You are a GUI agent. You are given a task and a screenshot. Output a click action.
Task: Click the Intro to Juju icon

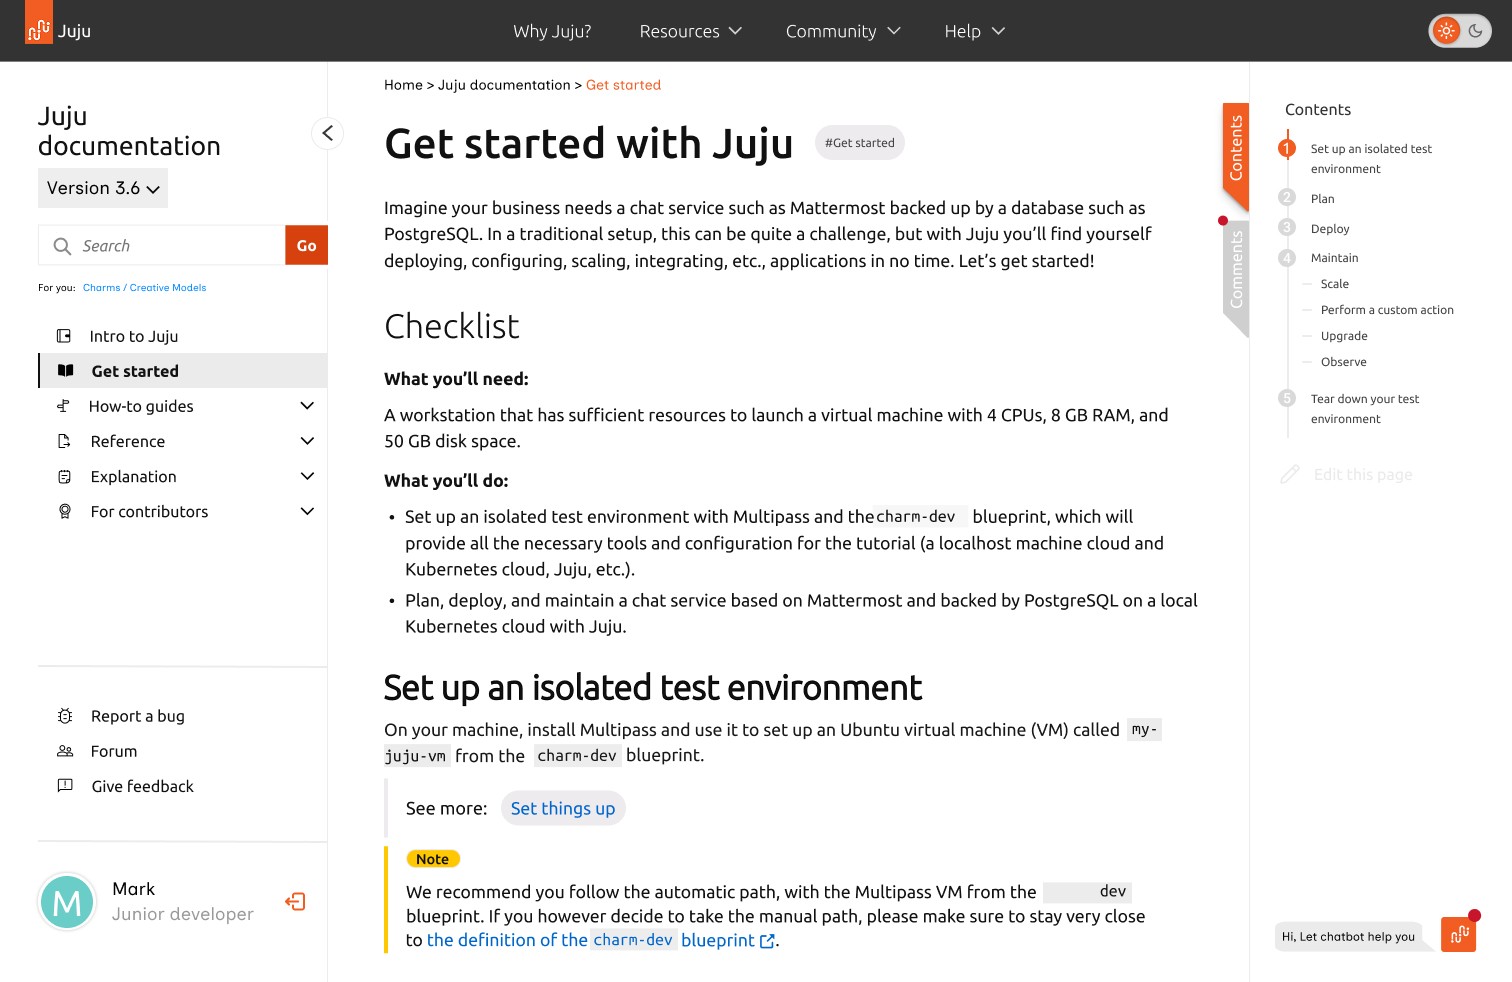64,336
